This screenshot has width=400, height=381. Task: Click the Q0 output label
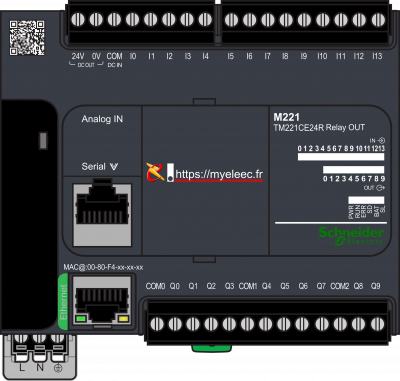point(175,286)
